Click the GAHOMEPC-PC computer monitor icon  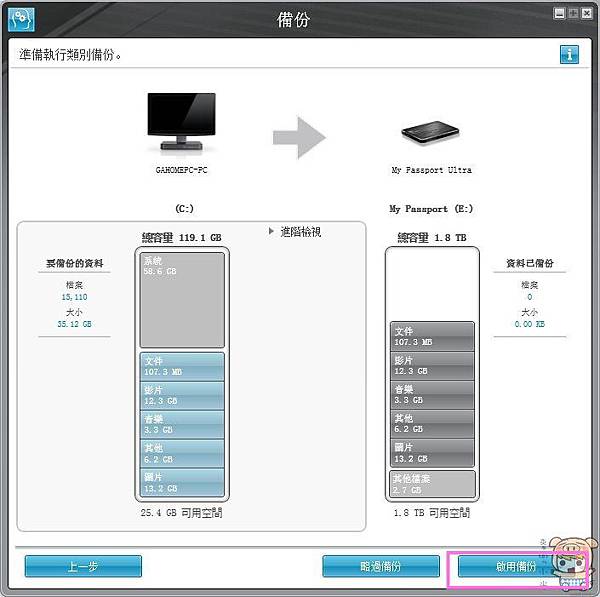click(181, 122)
